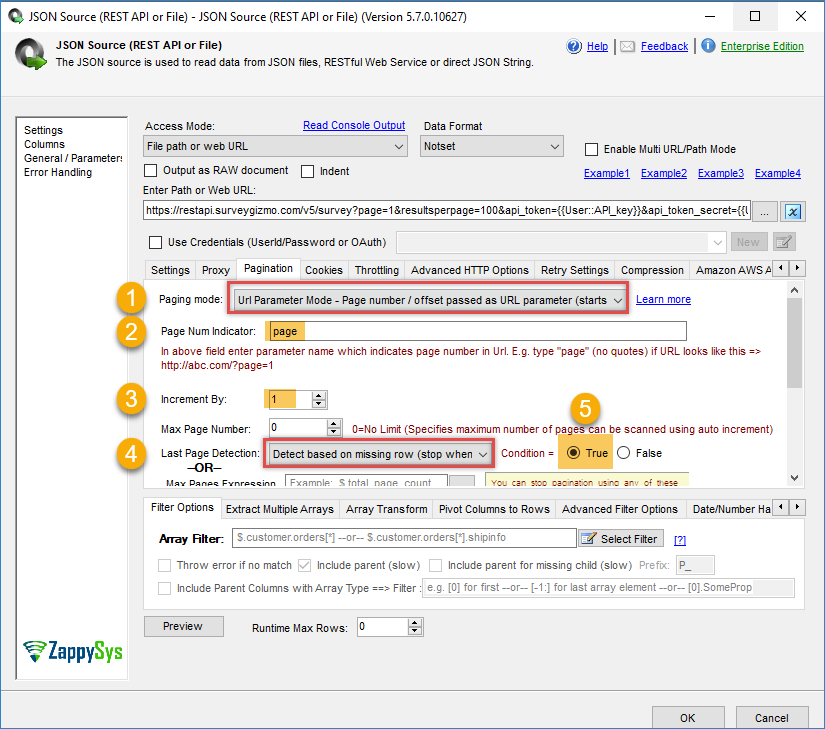Decrease the Increment By value
The width and height of the screenshot is (825, 729).
[x=319, y=404]
